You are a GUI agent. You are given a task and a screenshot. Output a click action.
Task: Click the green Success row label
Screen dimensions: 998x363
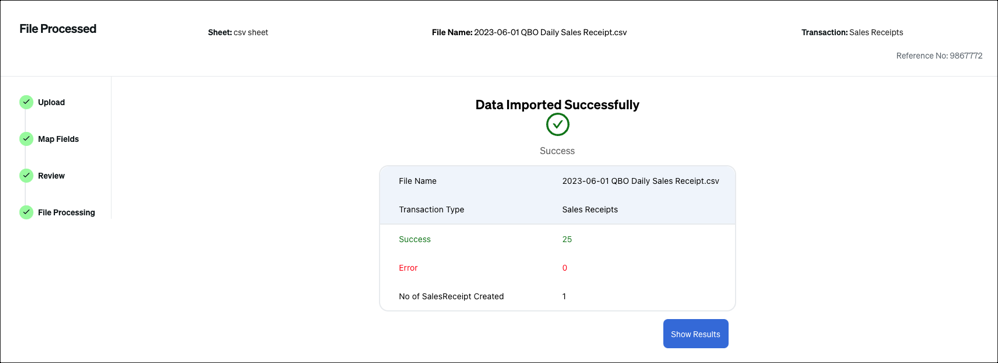pos(415,239)
